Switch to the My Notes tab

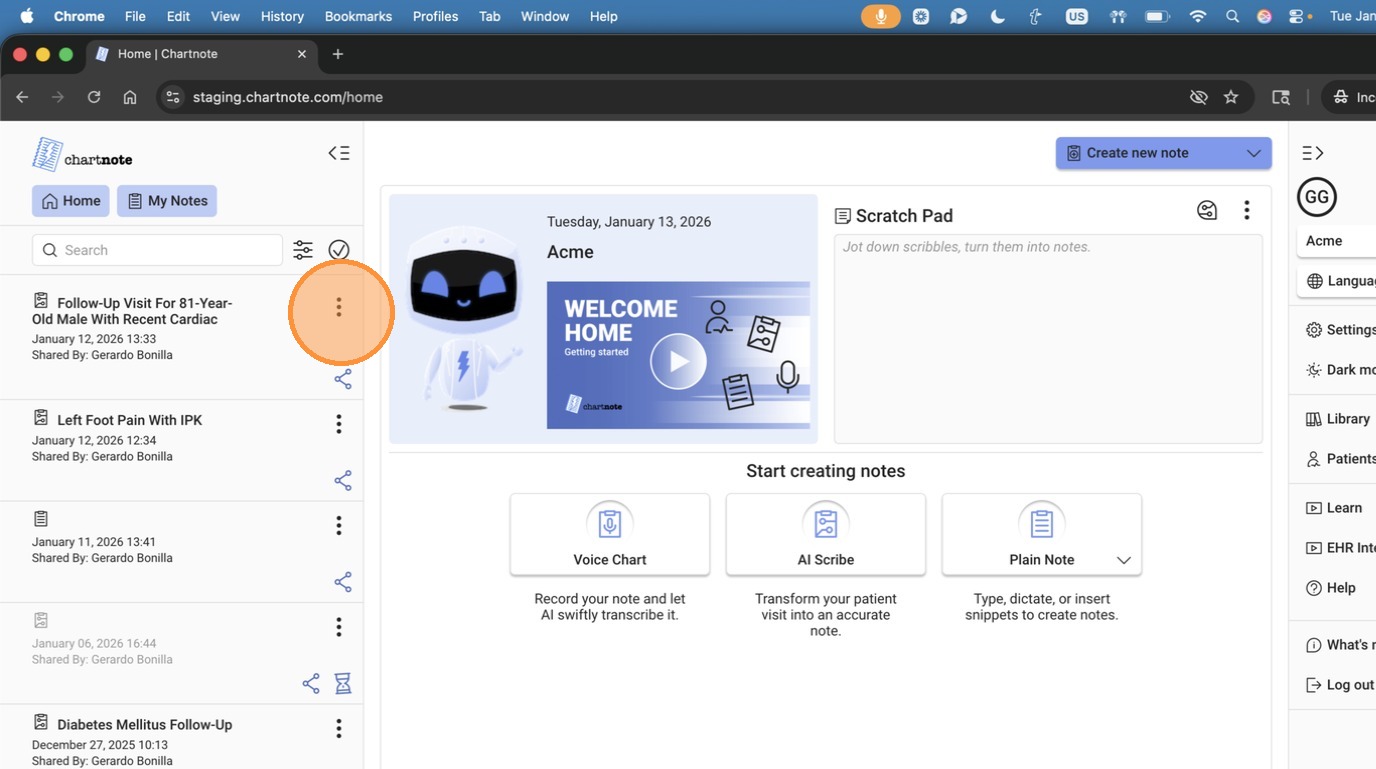coord(167,201)
